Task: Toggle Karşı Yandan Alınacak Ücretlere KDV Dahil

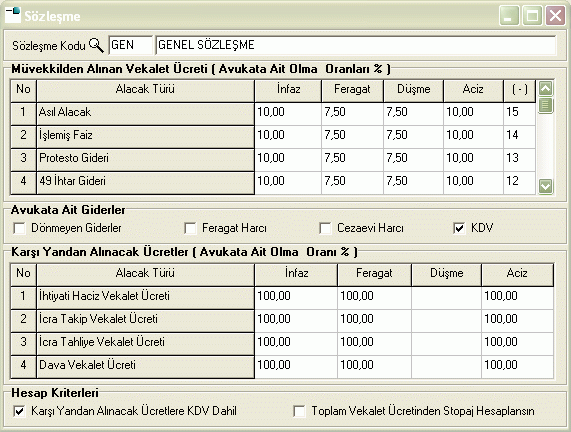Action: (19, 411)
